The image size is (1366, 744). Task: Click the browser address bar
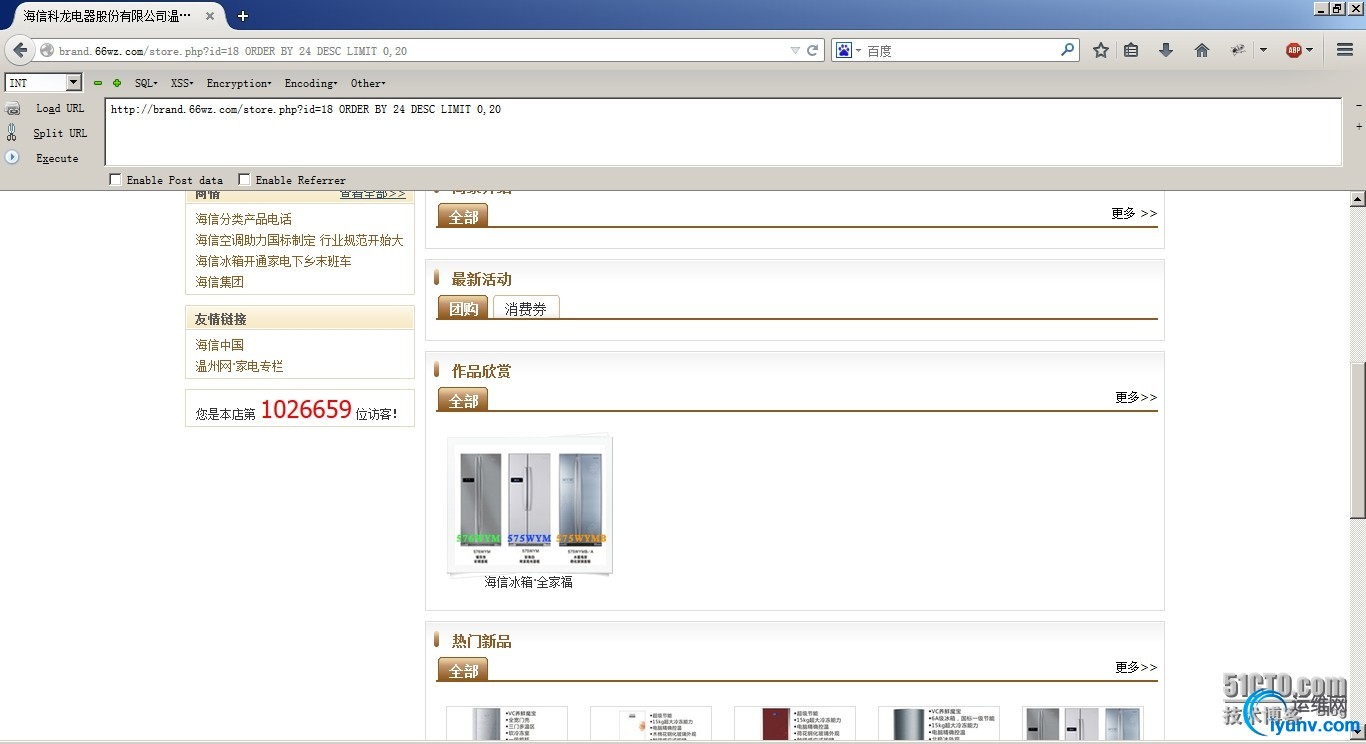point(420,50)
